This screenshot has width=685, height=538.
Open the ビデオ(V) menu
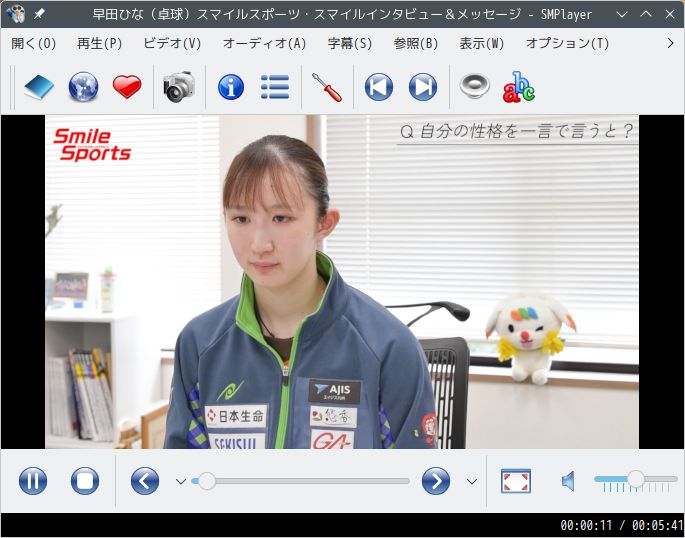[x=172, y=43]
